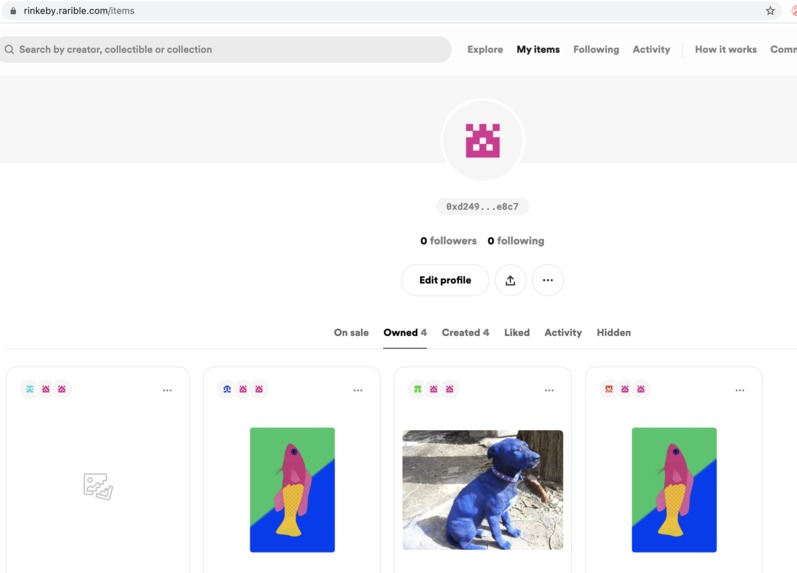
Task: Switch to the Liked tab
Action: 516,333
